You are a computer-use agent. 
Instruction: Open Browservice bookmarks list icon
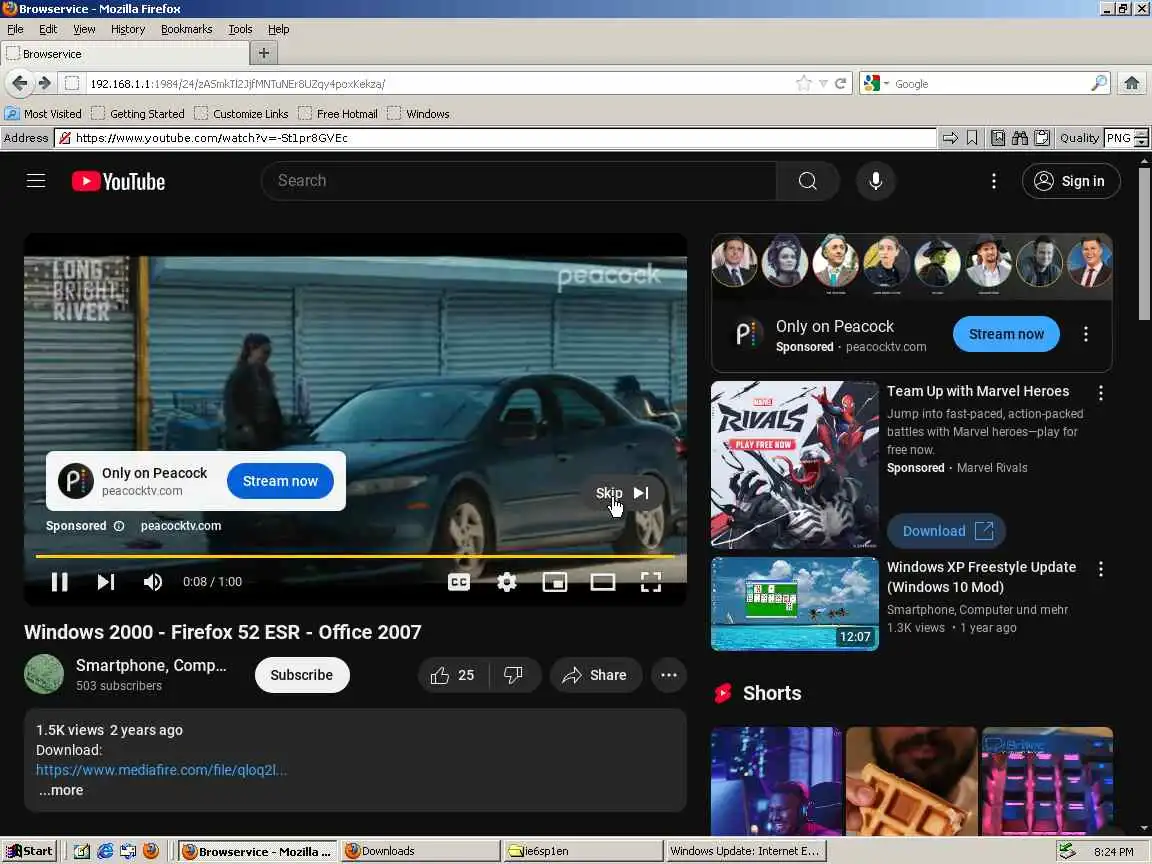998,138
